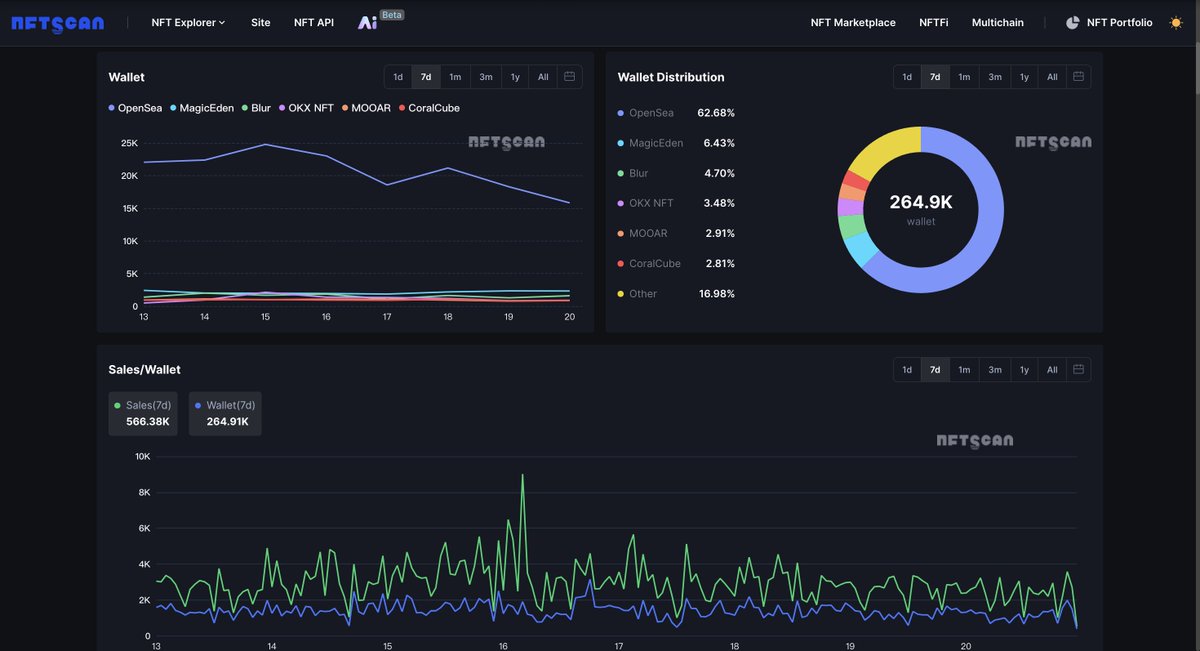
Task: Open calendar picker in Wallet Distribution panel
Action: point(1079,77)
